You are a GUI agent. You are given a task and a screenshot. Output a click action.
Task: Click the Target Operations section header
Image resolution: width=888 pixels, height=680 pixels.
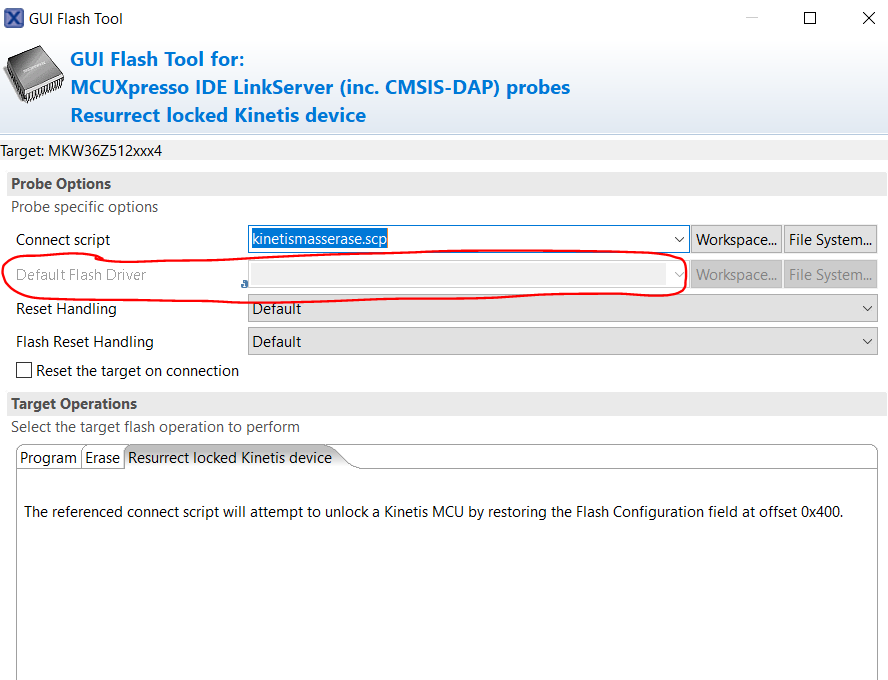coord(74,404)
